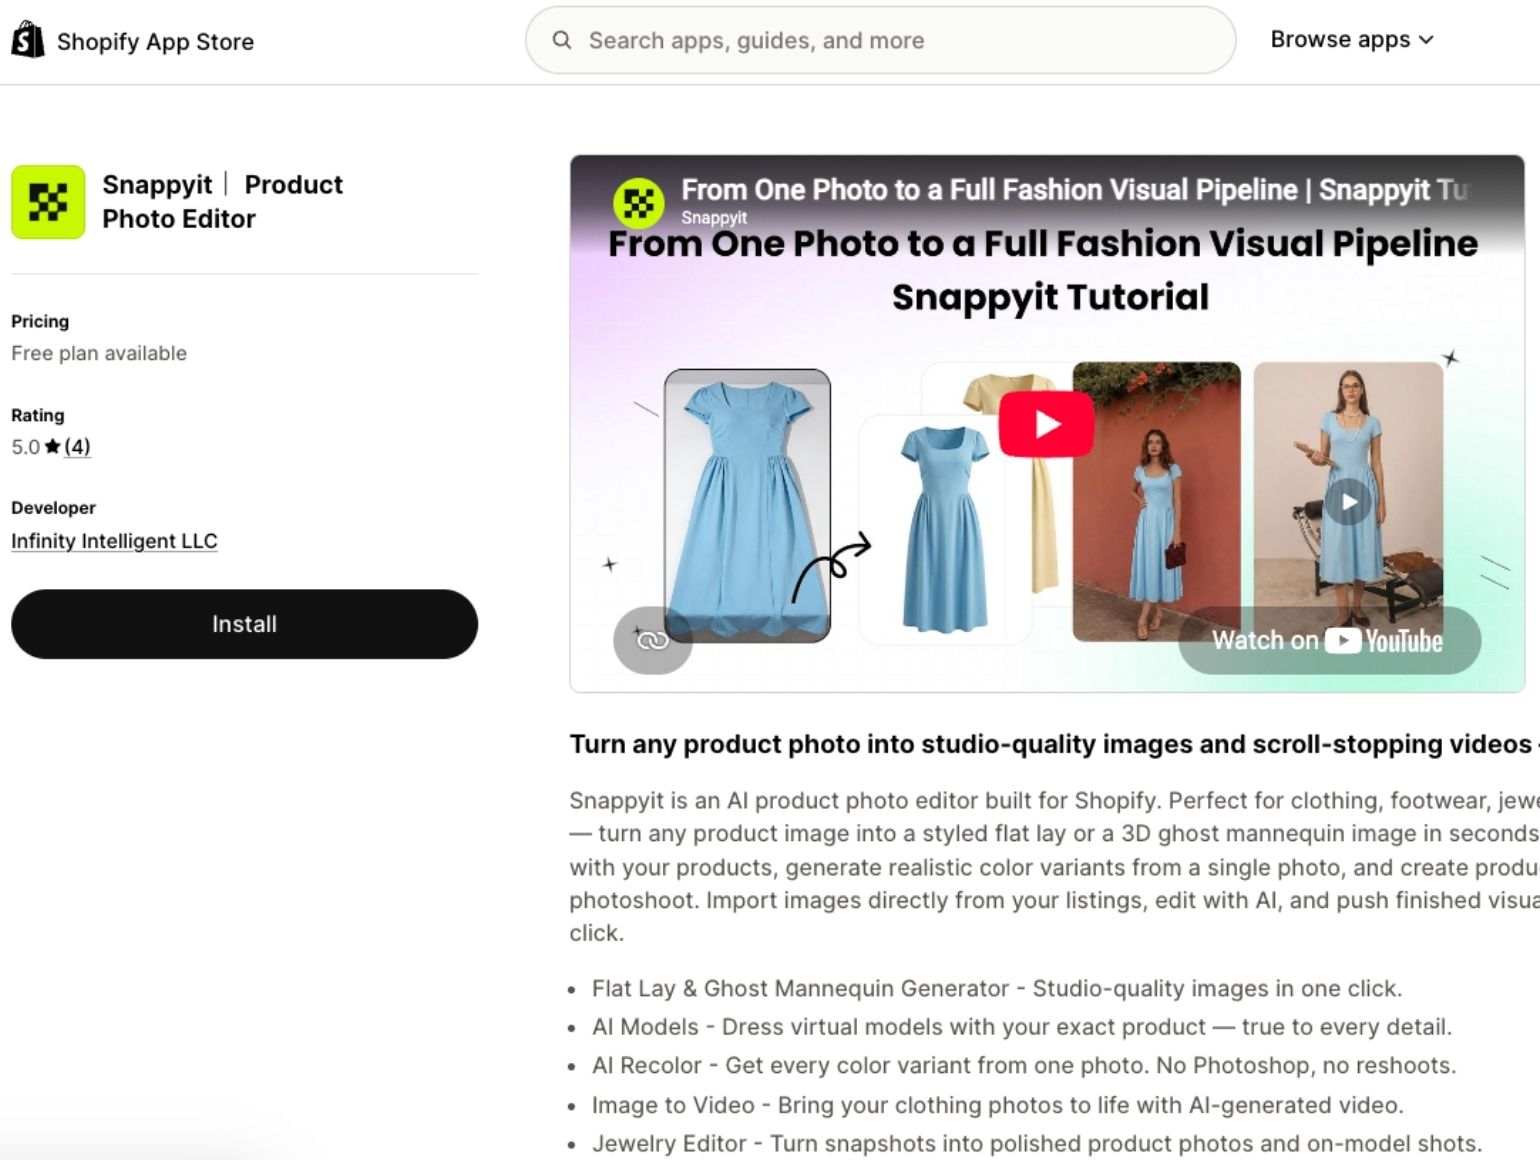Install the Snappyit app
1540x1160 pixels.
click(x=244, y=624)
